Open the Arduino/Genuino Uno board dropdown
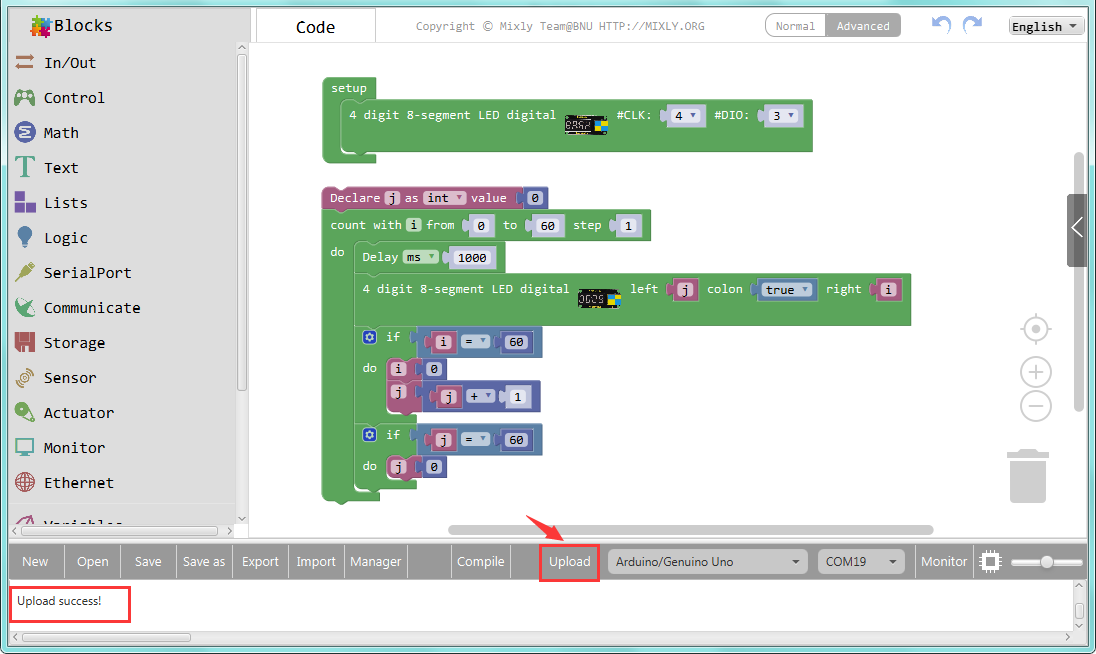Screen dimensions: 1096x654 [x=708, y=561]
